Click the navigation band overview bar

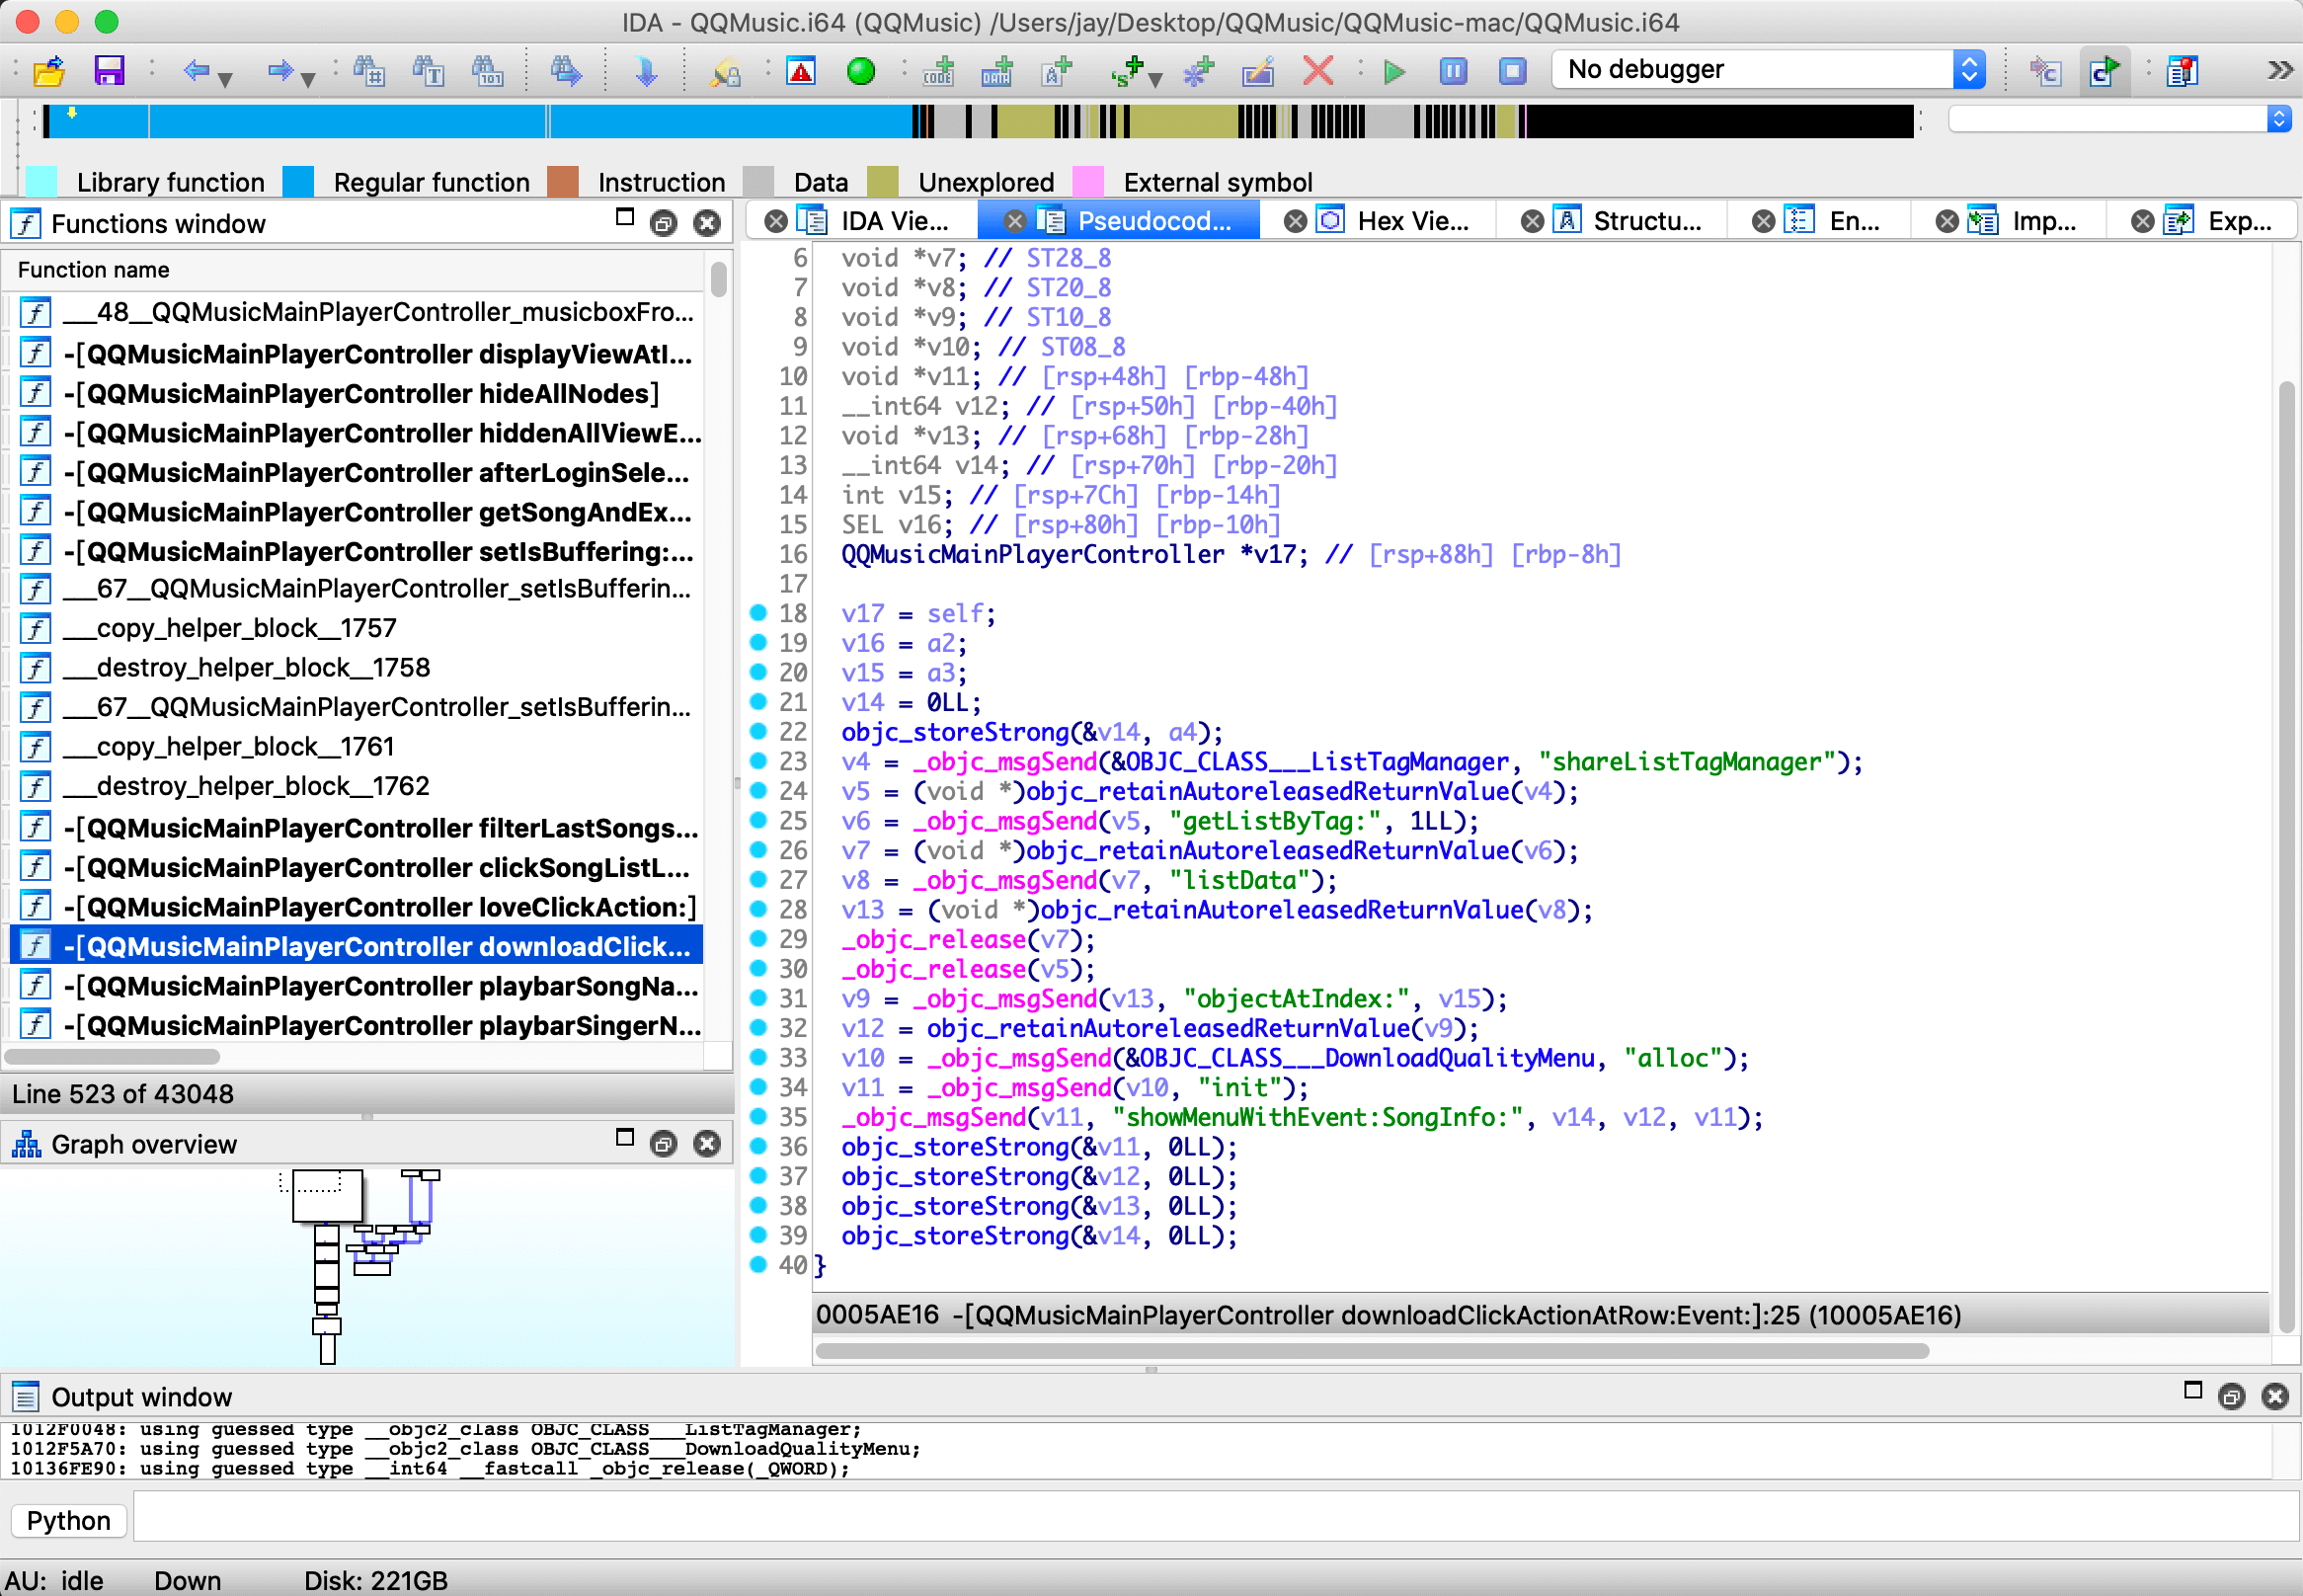(x=978, y=121)
